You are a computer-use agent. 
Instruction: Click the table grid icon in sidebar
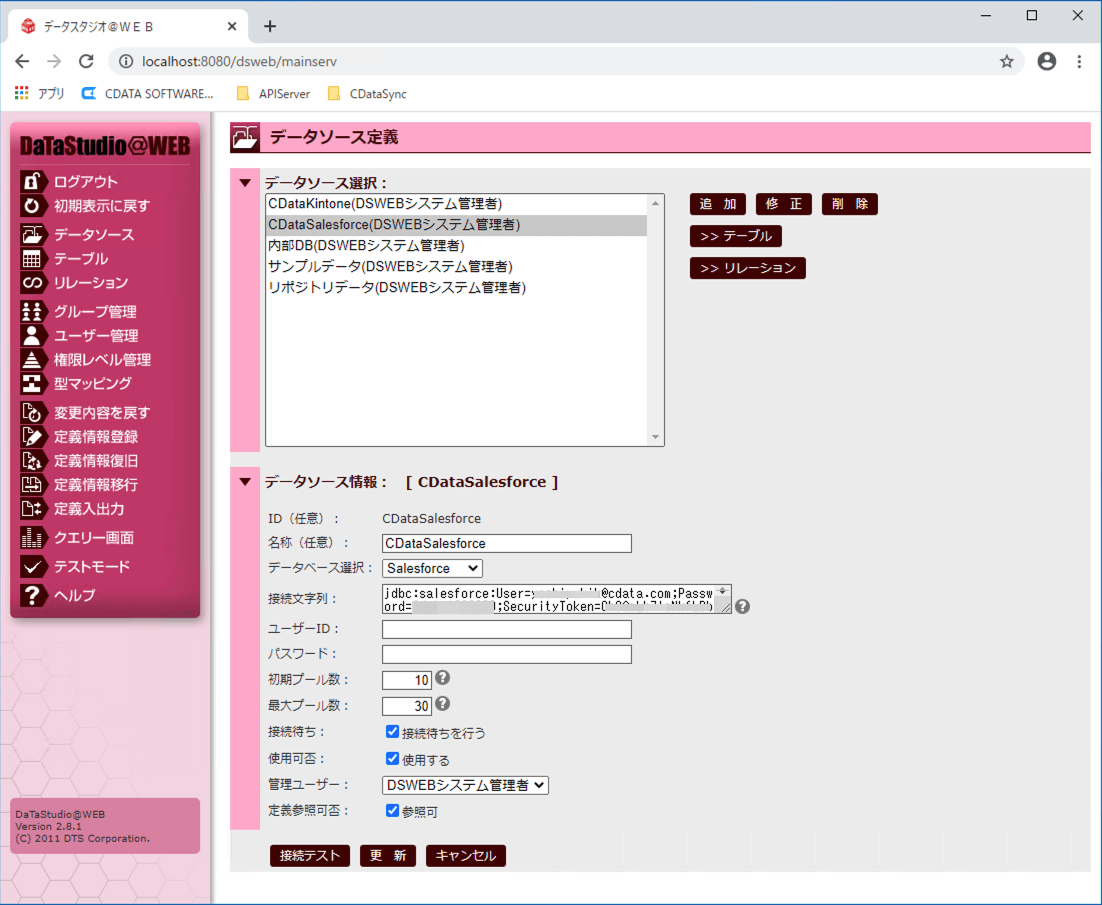pyautogui.click(x=32, y=259)
